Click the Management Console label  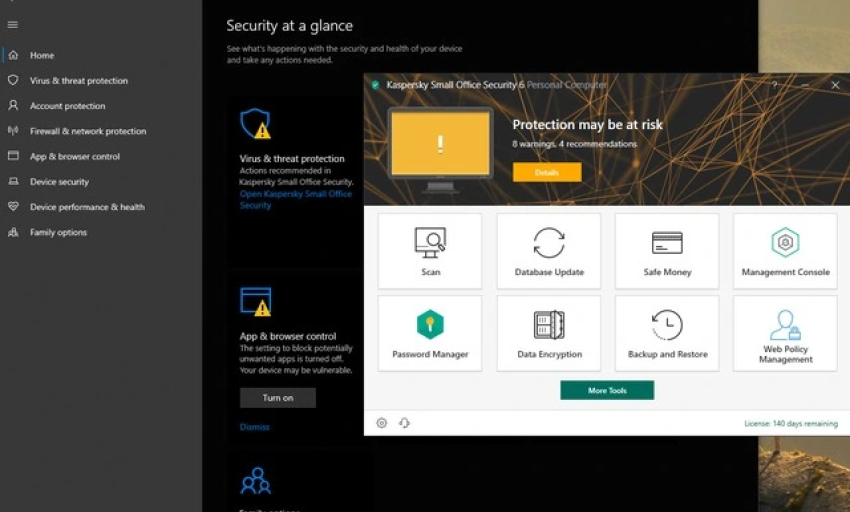785,272
